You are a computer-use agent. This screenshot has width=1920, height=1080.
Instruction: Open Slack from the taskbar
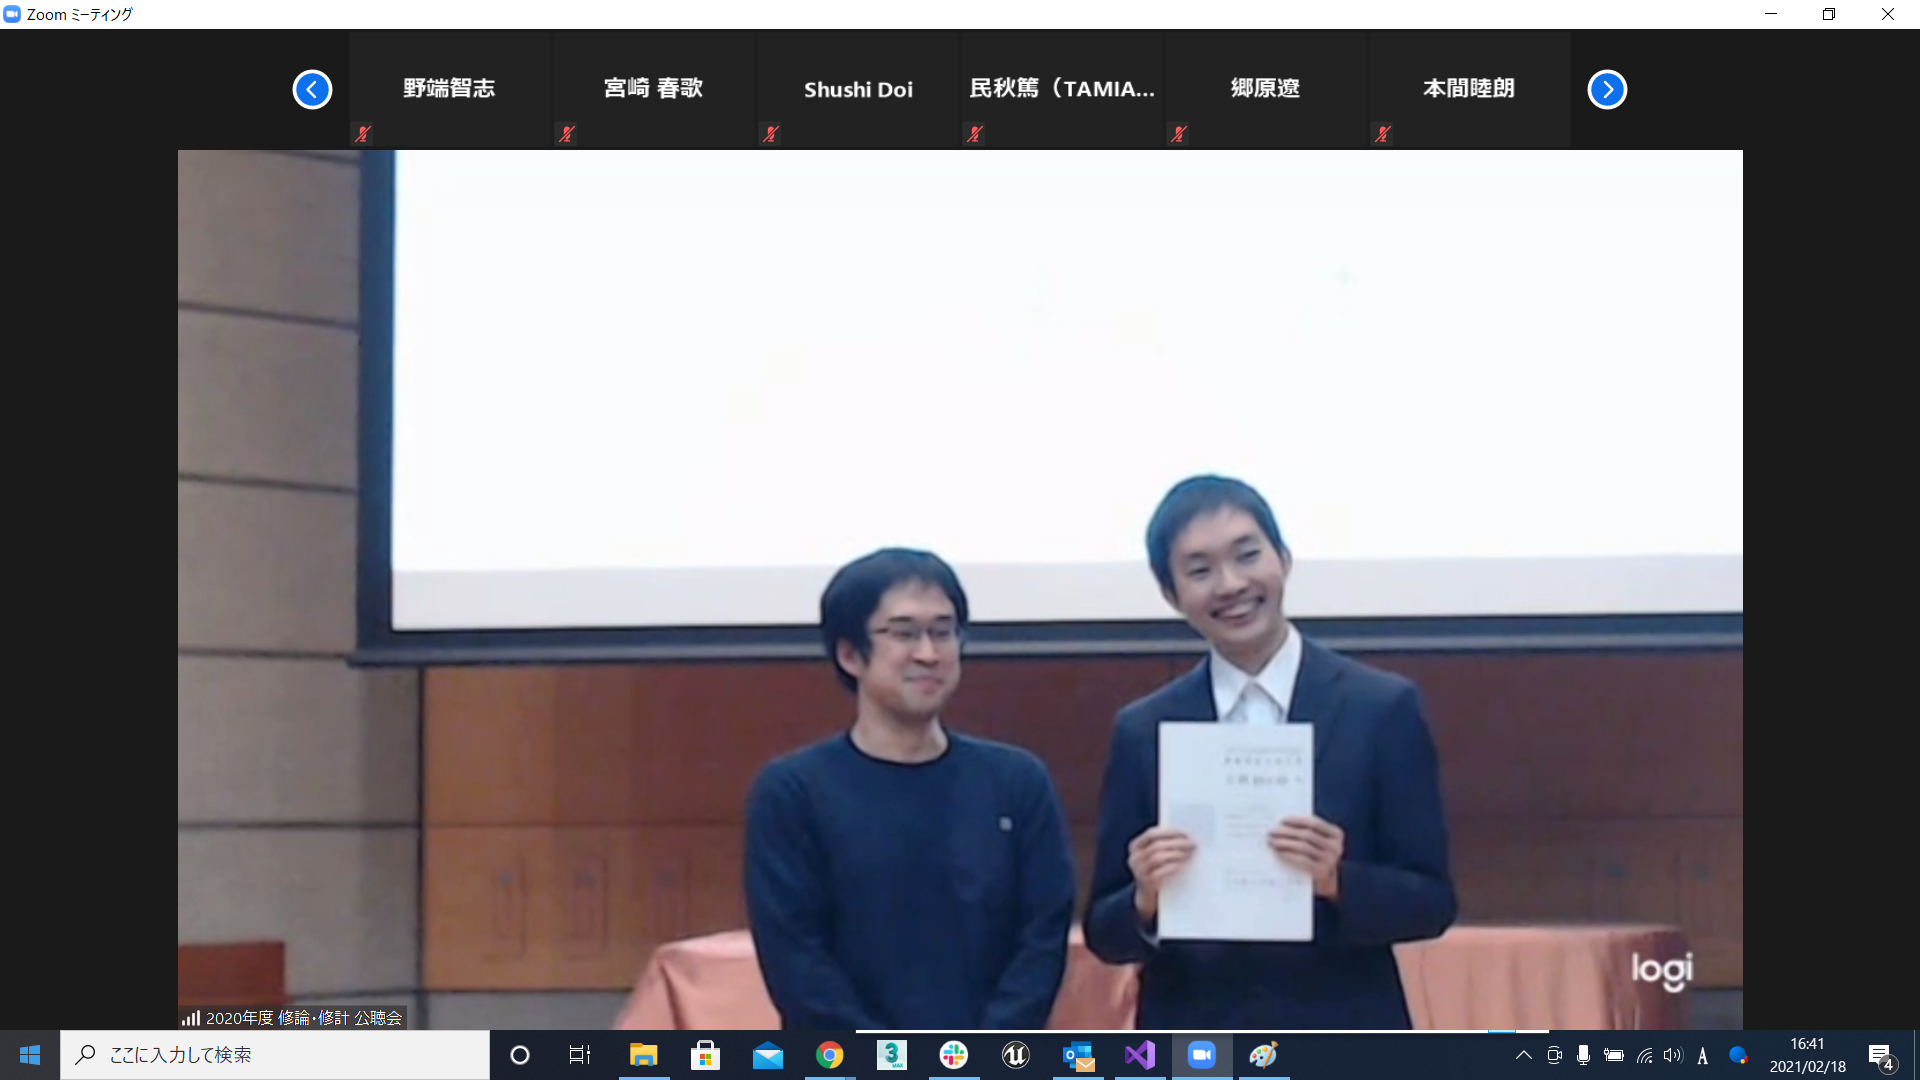click(953, 1055)
